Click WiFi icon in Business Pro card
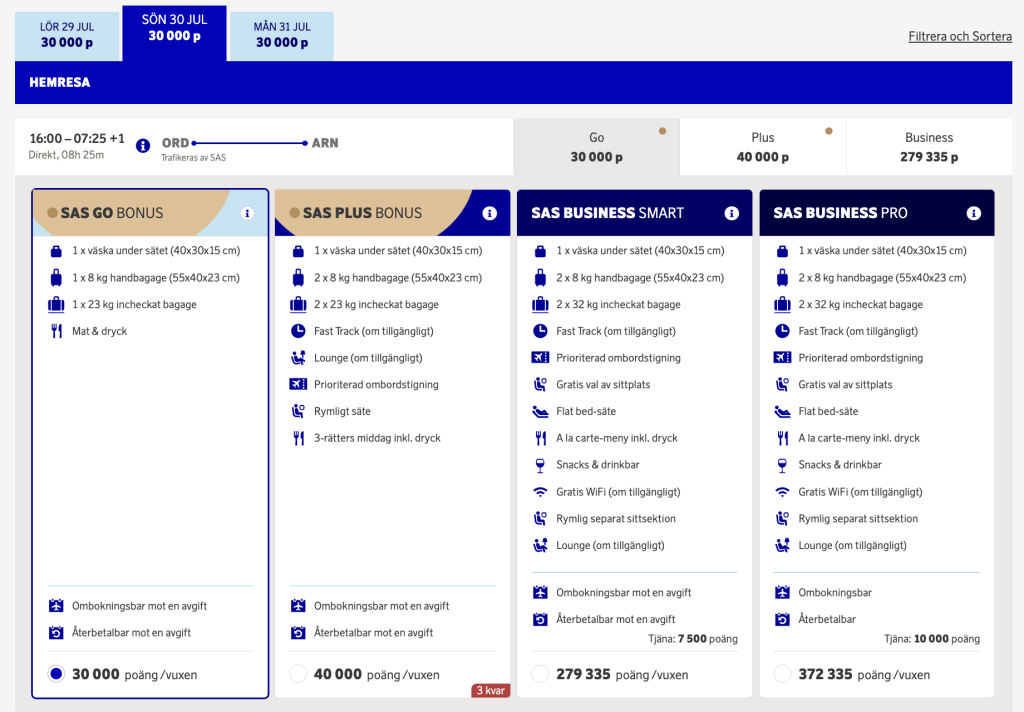1024x712 pixels. click(x=782, y=492)
